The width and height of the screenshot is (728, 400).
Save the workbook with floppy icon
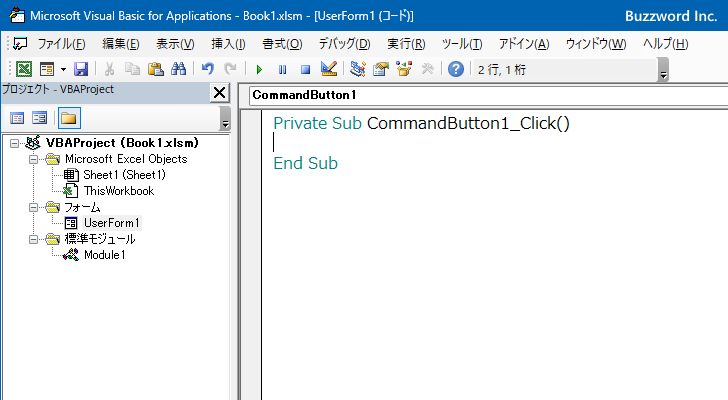coord(81,70)
